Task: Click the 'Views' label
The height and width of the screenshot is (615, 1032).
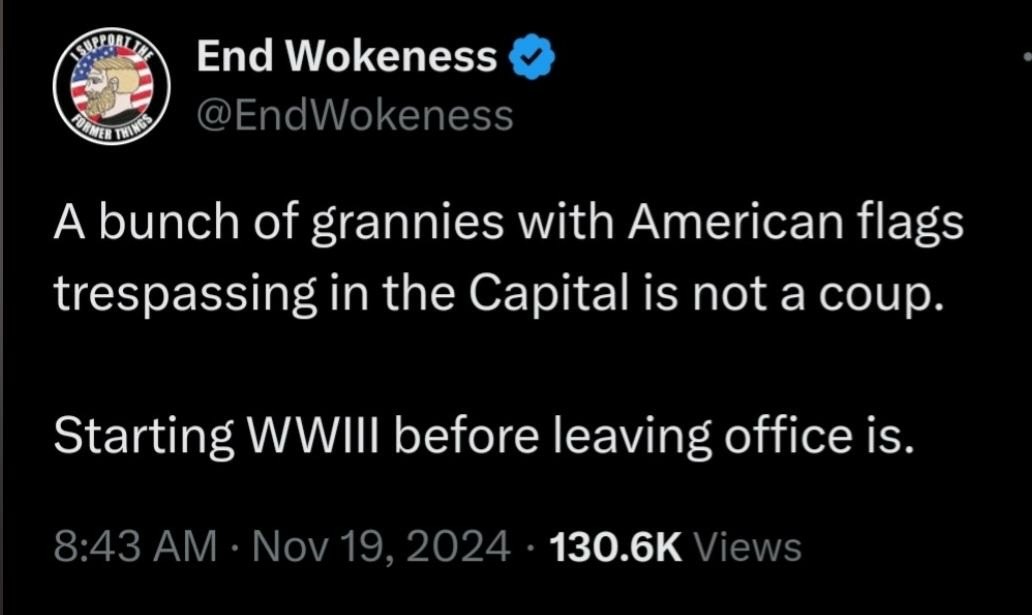Action: tap(746, 546)
